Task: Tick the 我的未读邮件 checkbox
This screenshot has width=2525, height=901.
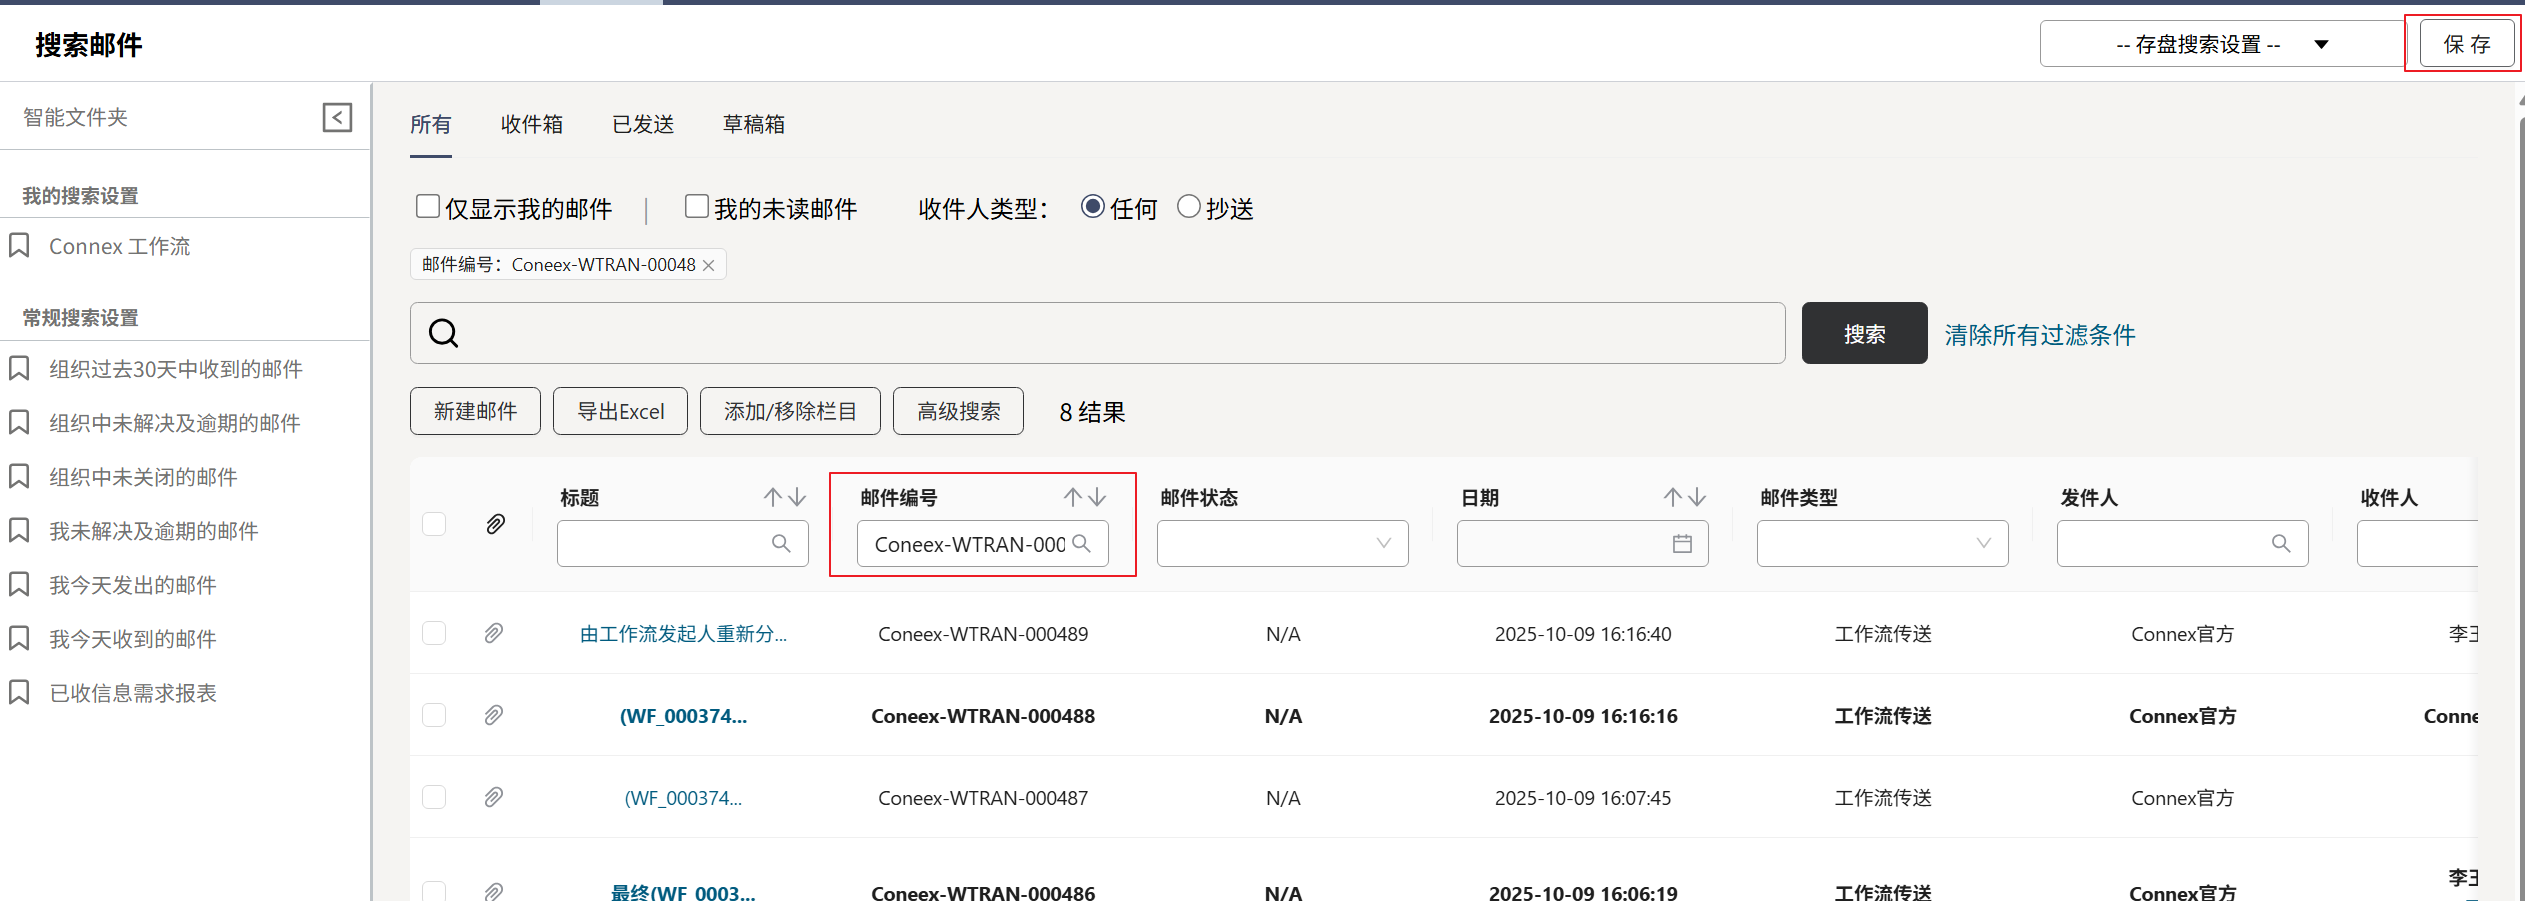Action: (697, 207)
